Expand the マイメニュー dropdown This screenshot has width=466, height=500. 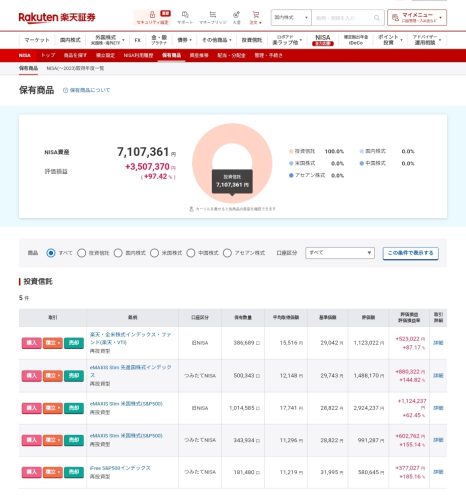417,18
